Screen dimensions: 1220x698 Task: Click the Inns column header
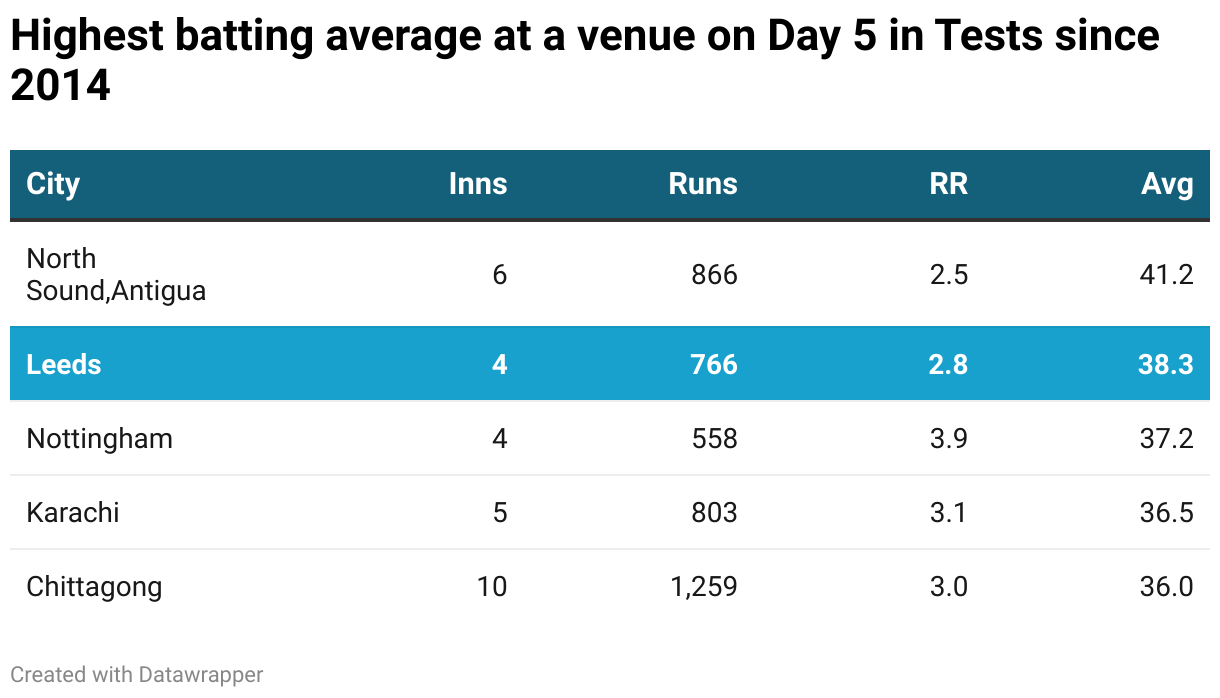click(477, 184)
